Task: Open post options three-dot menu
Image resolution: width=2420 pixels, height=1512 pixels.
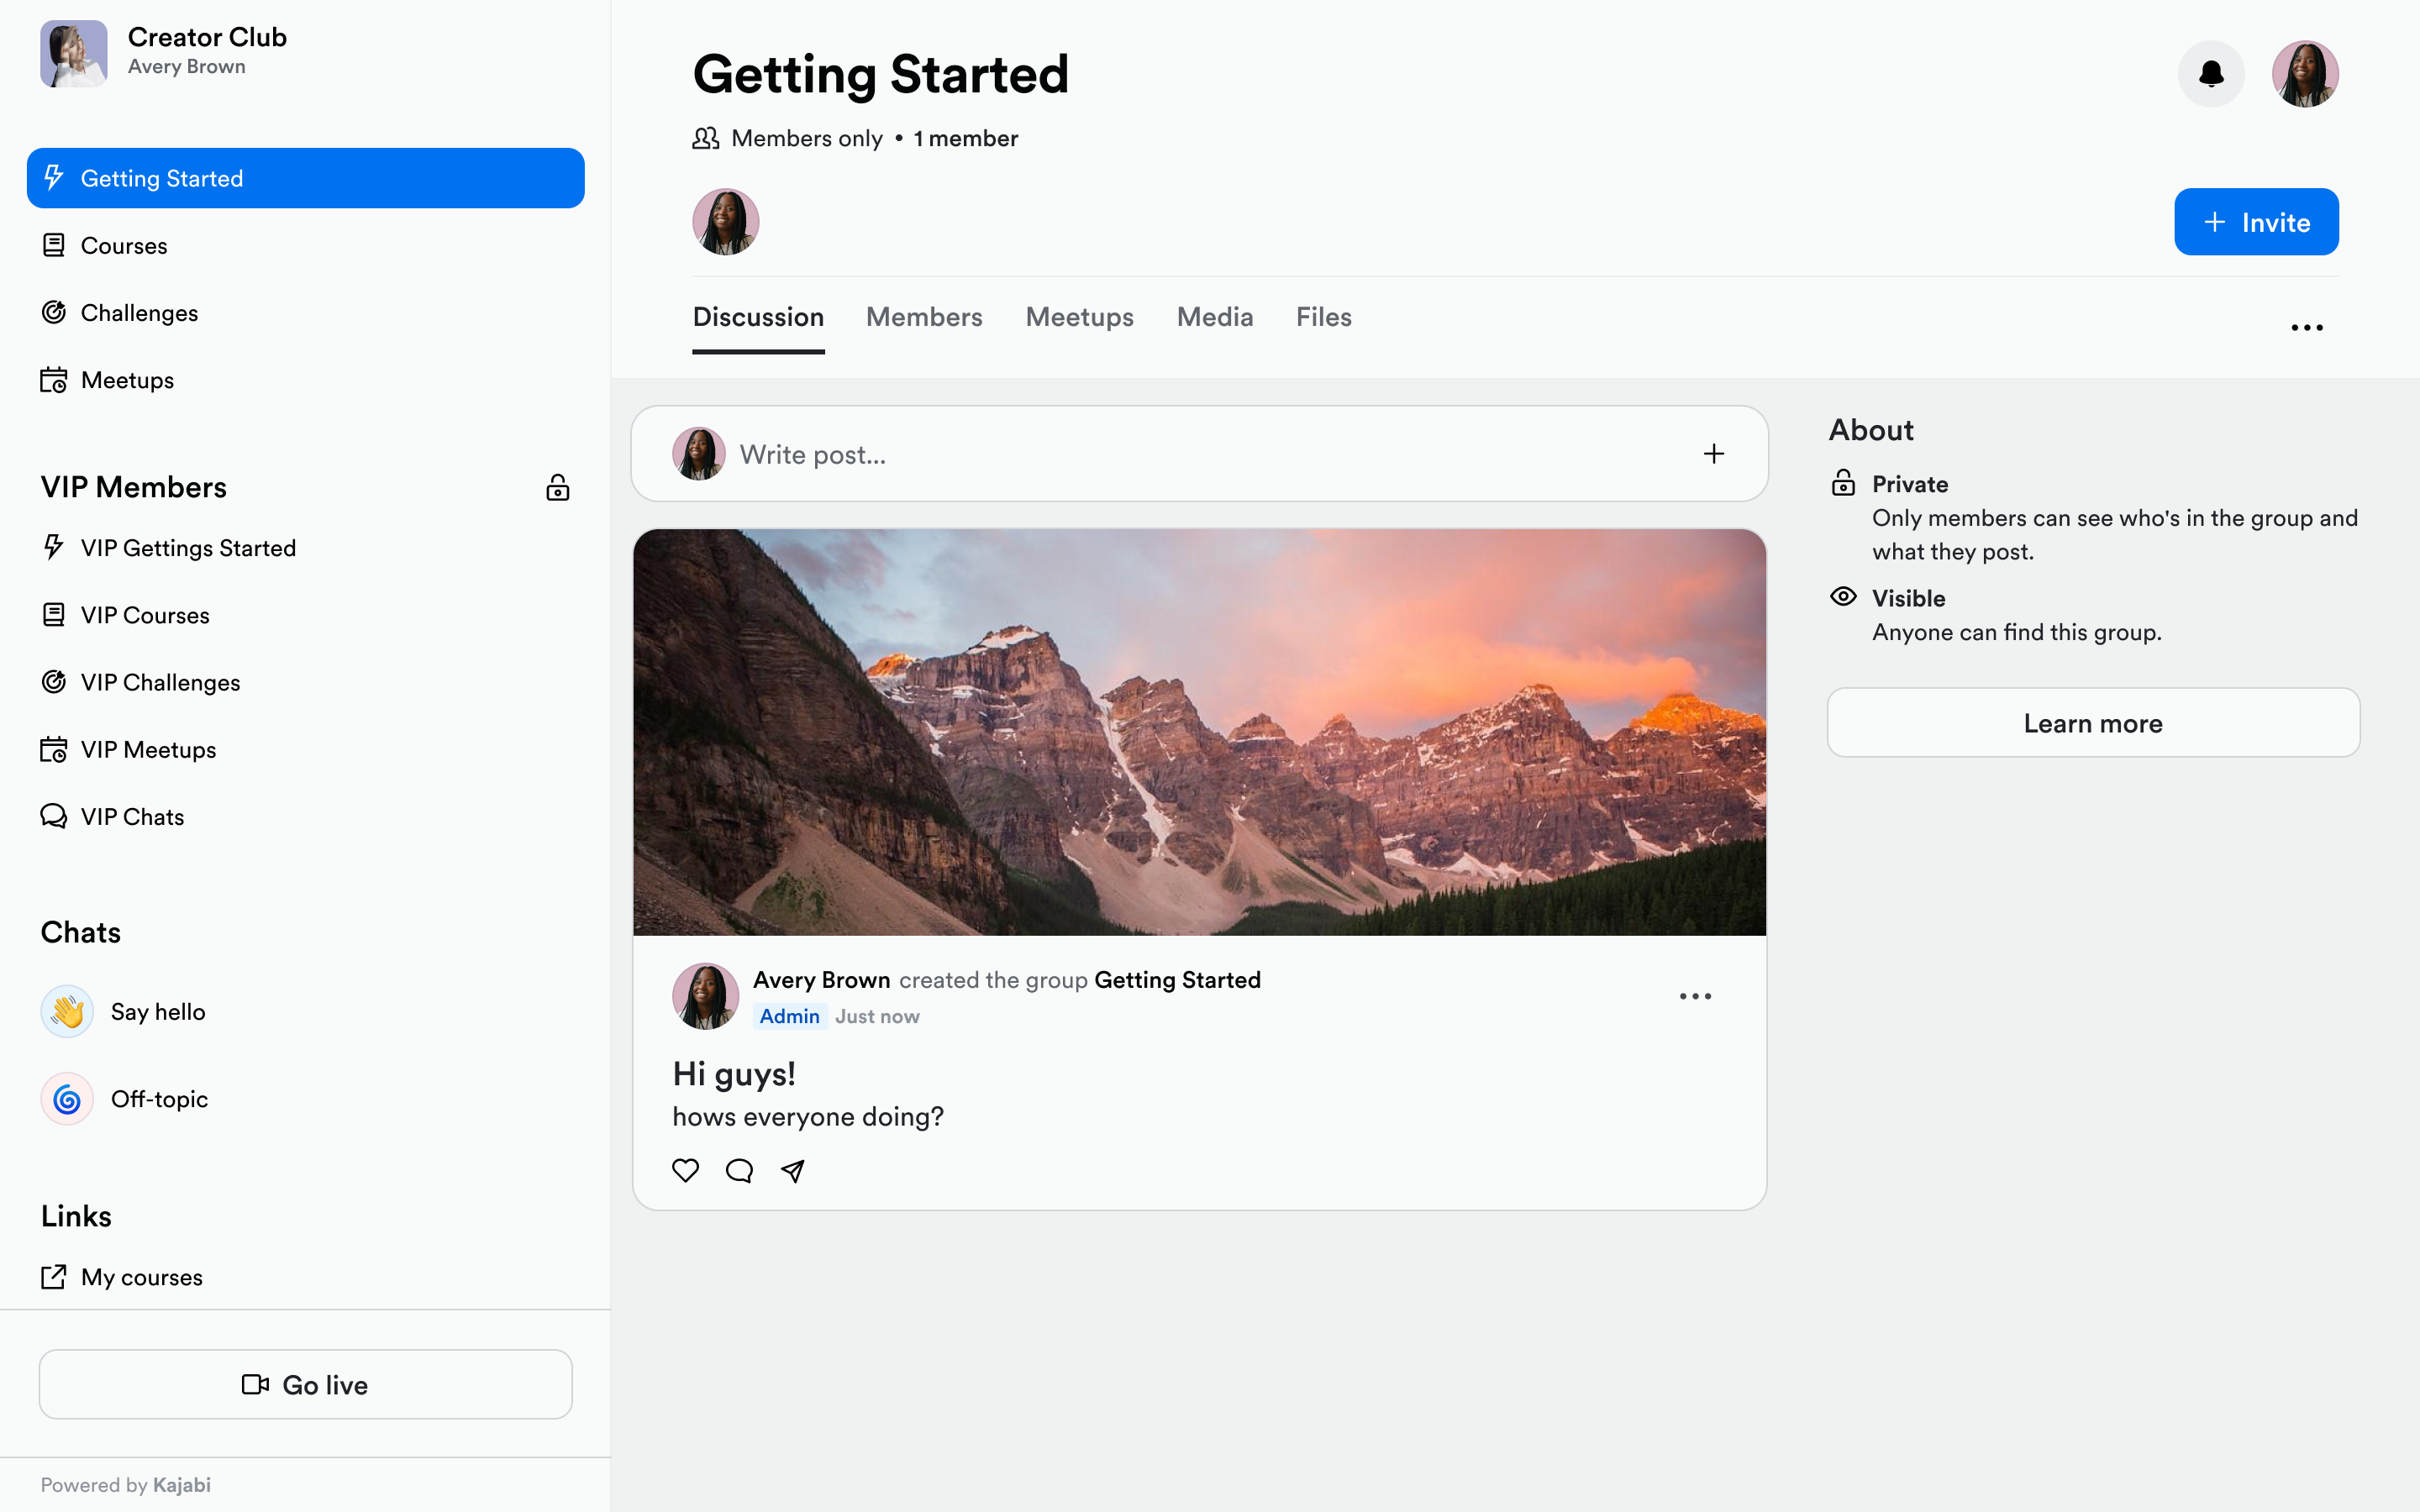Action: coord(1695,996)
